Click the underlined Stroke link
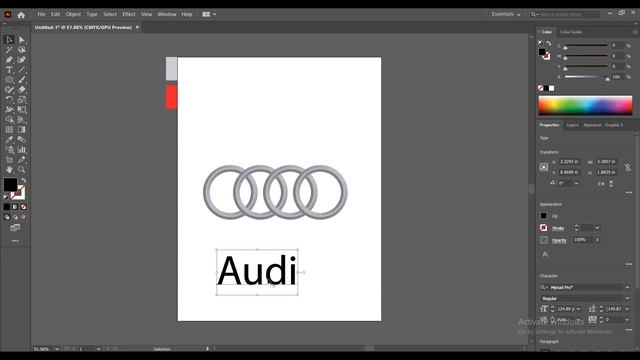 [558, 229]
